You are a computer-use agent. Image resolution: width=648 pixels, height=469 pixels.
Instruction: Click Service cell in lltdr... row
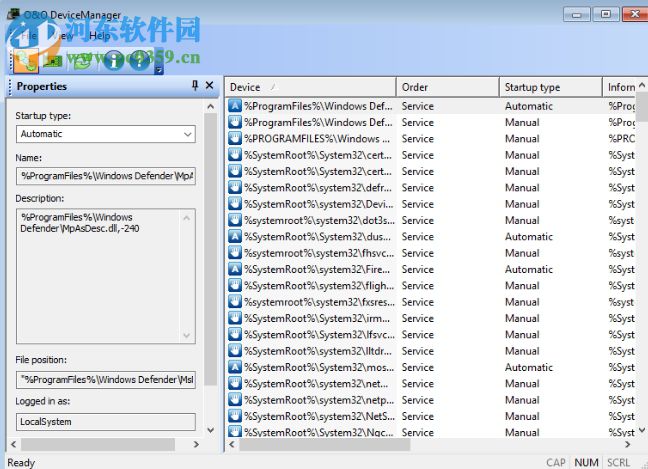[x=417, y=351]
